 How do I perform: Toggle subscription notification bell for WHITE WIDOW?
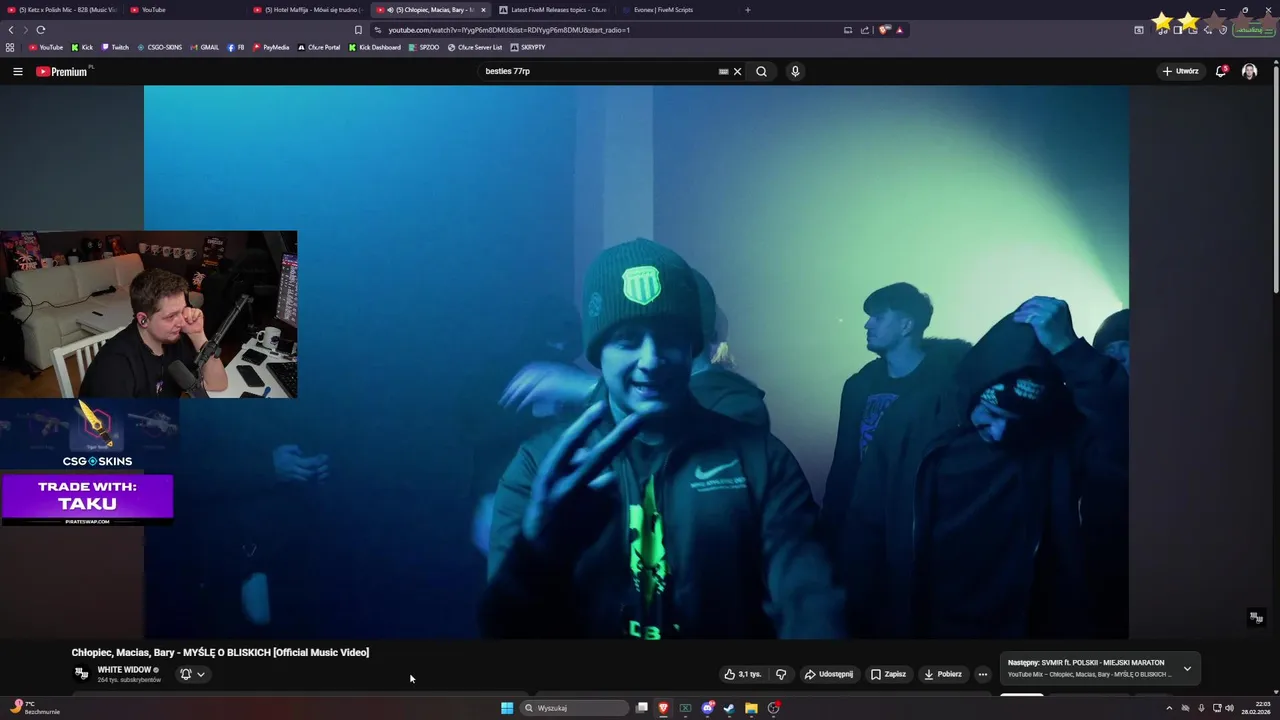click(x=185, y=674)
